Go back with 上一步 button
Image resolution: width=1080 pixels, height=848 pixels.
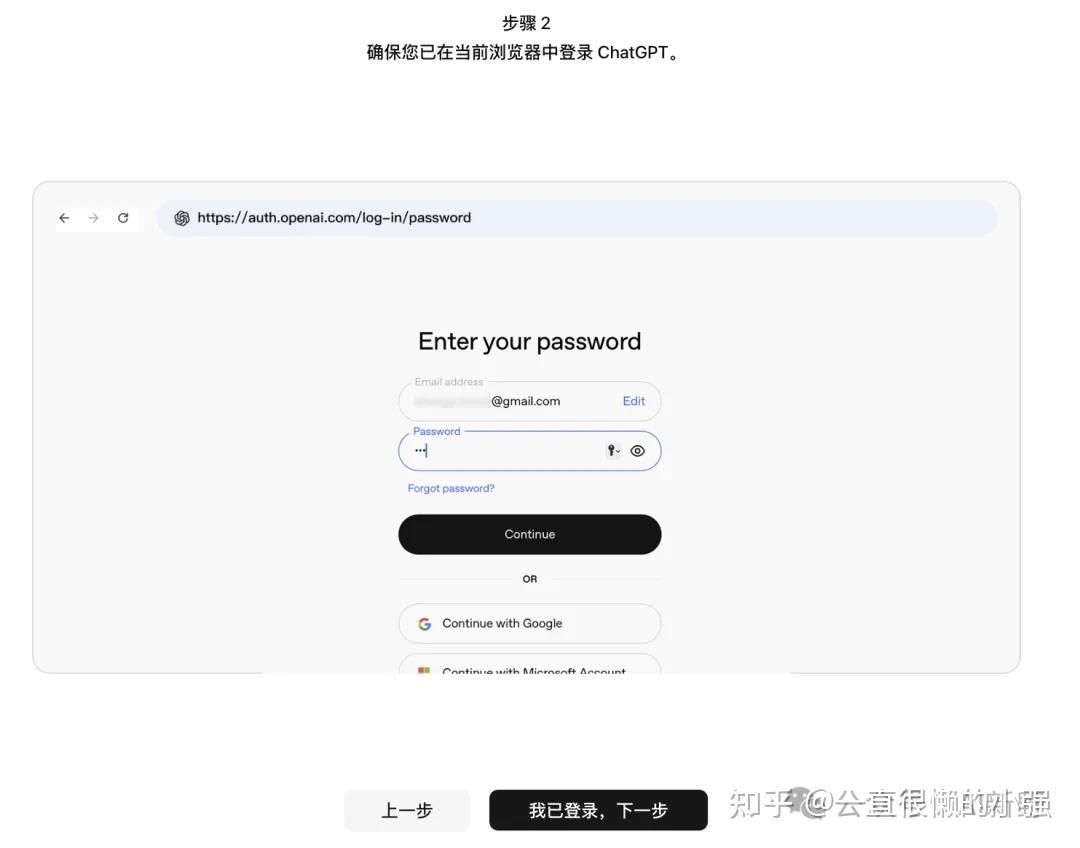tap(407, 810)
